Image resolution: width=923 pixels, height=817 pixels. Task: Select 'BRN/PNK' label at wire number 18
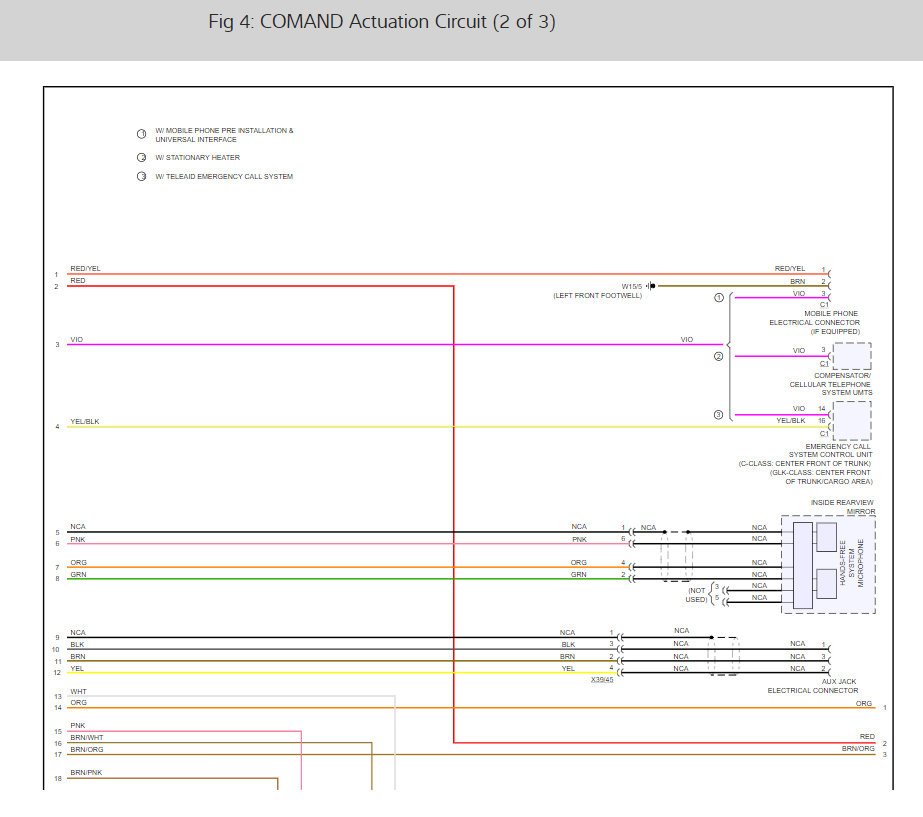86,773
